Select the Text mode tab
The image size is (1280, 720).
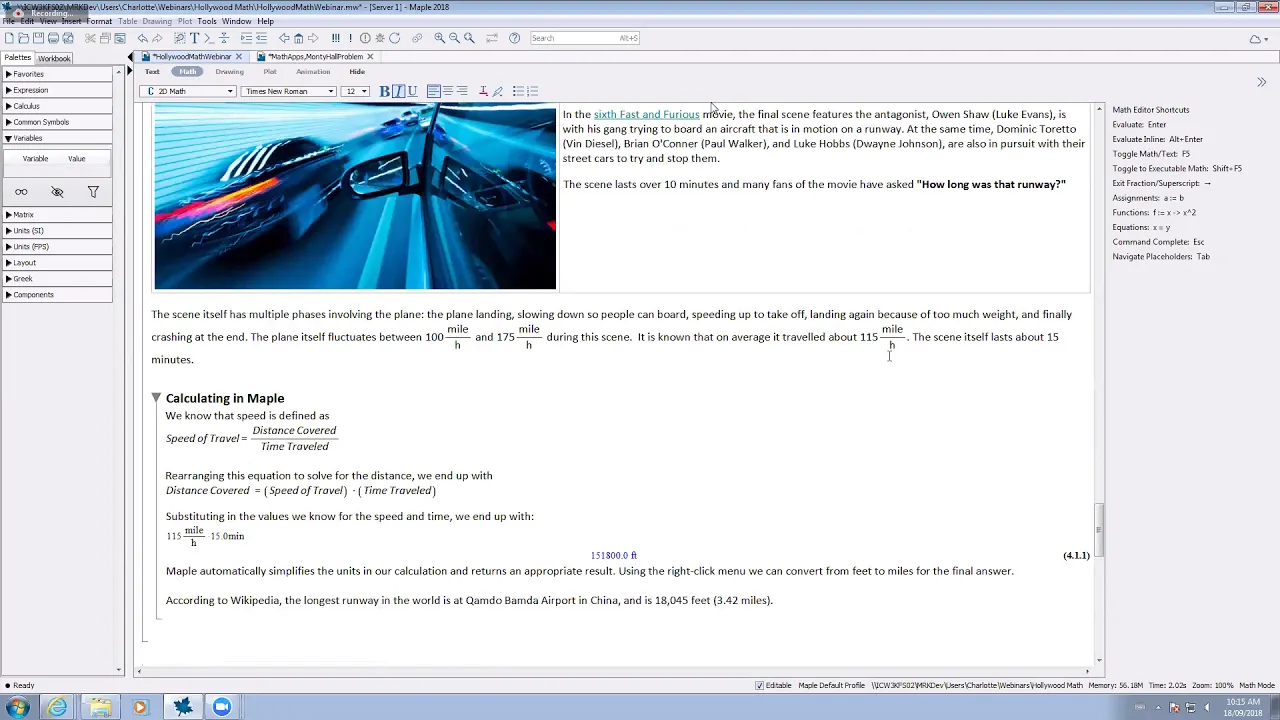click(x=152, y=72)
